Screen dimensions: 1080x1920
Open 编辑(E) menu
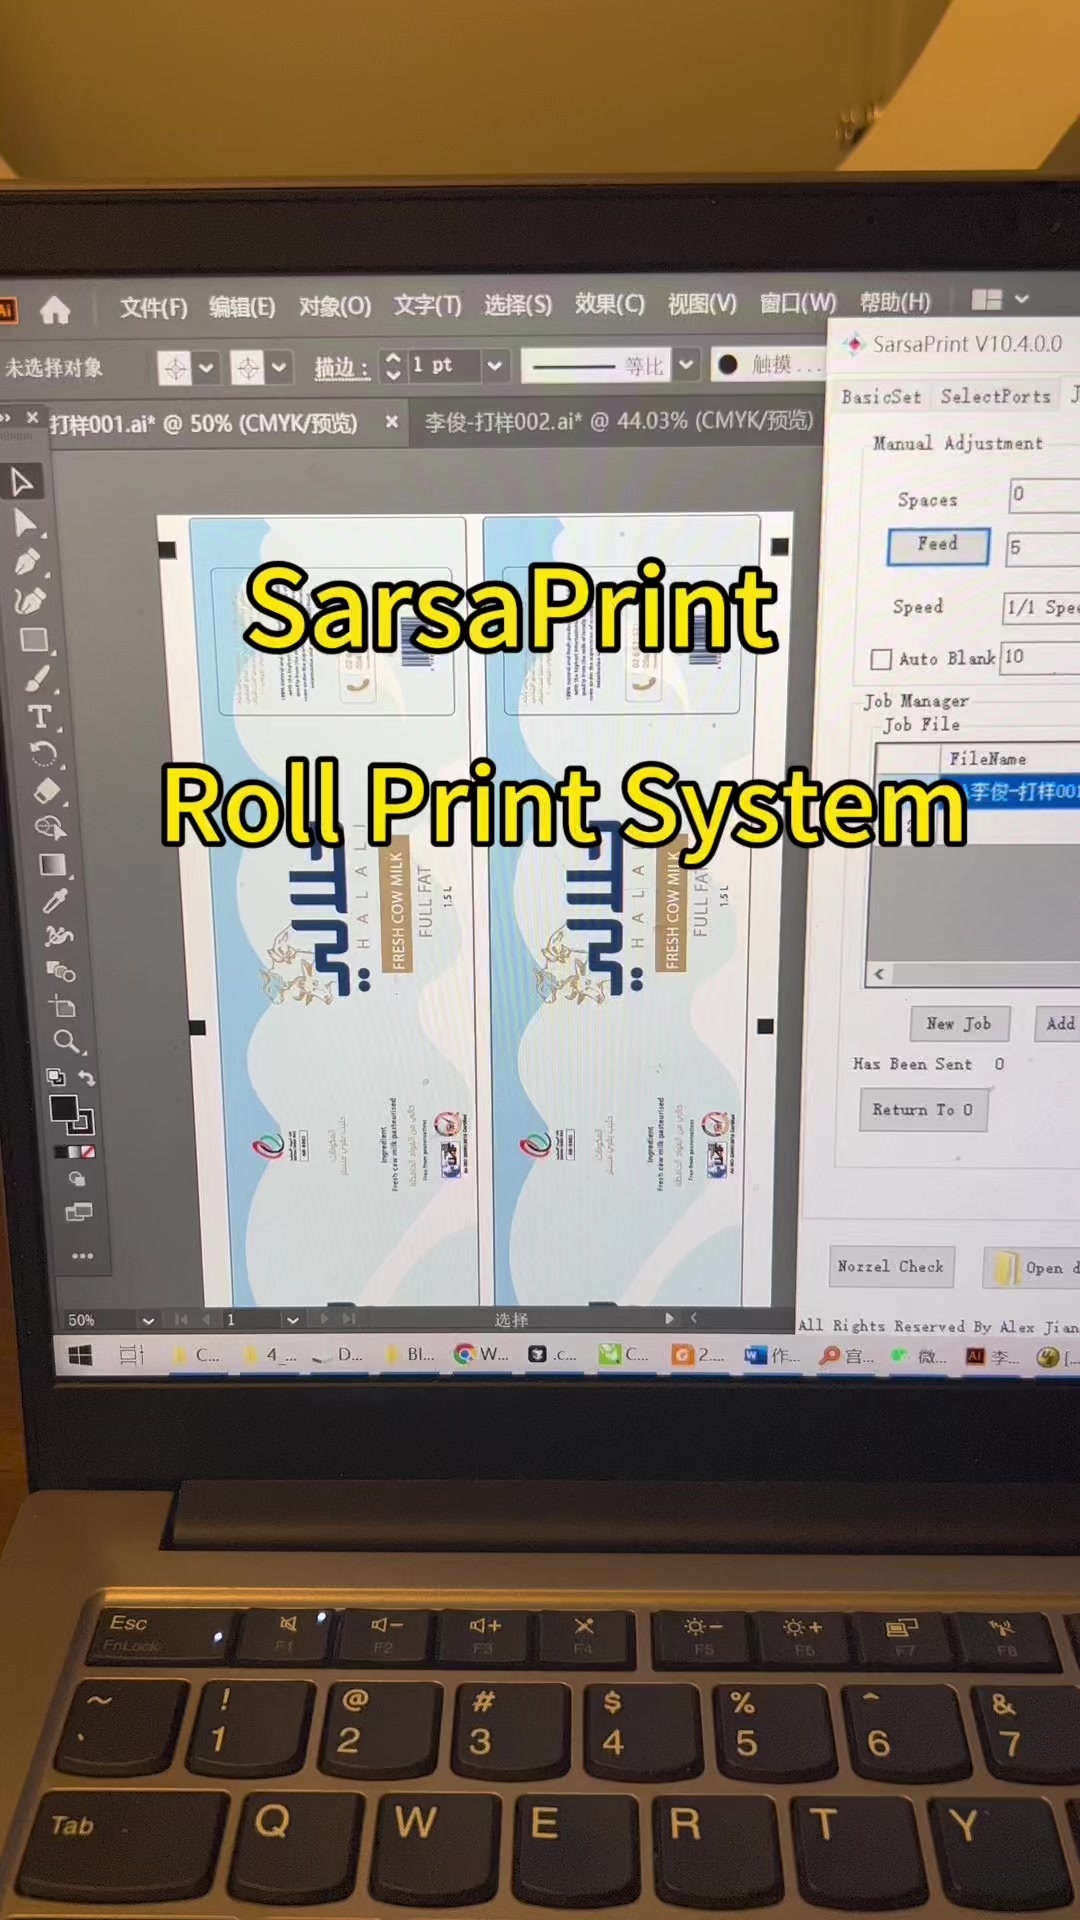tap(242, 307)
